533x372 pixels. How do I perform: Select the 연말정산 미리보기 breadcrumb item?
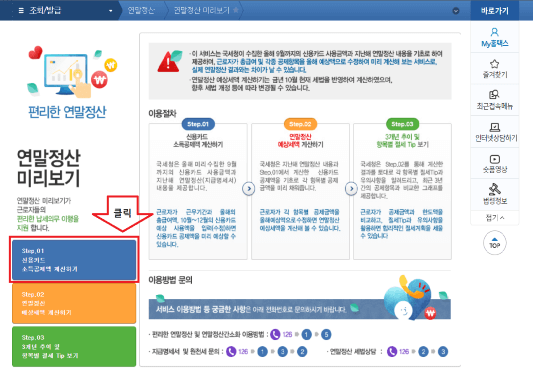coord(202,11)
